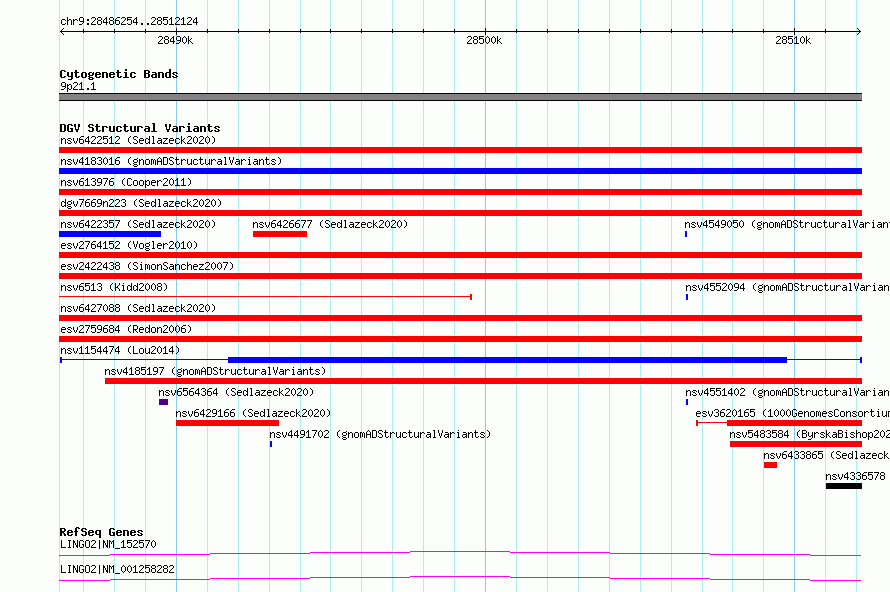The height and width of the screenshot is (592, 890).
Task: Click the nsv6422512 (Sedlazeck2020) variant label
Action: 138,140
